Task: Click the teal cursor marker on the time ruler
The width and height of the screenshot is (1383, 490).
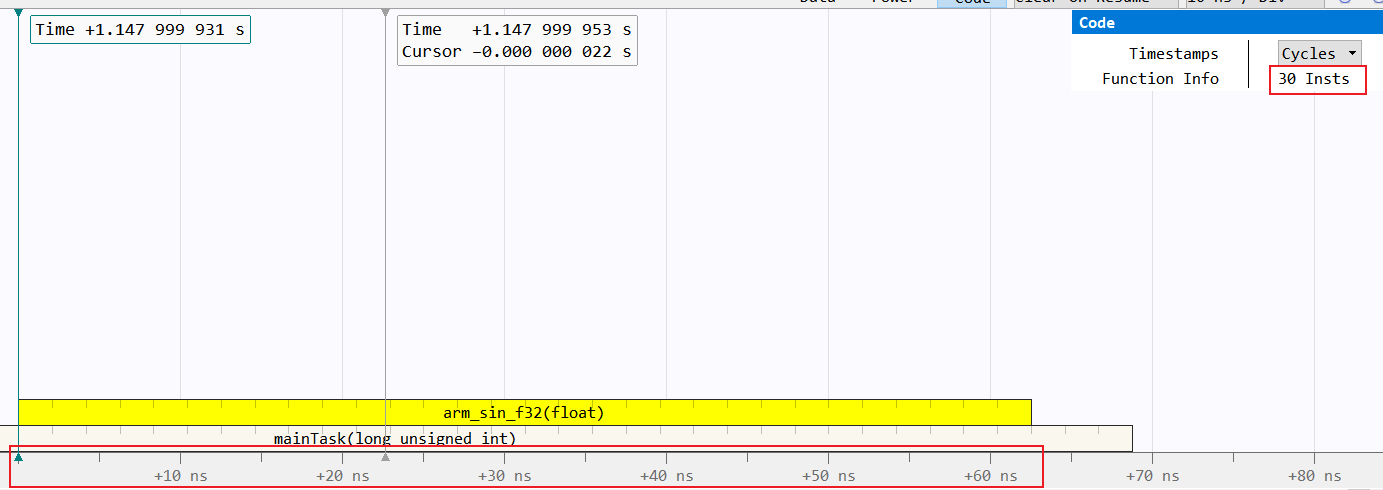Action: [18, 457]
